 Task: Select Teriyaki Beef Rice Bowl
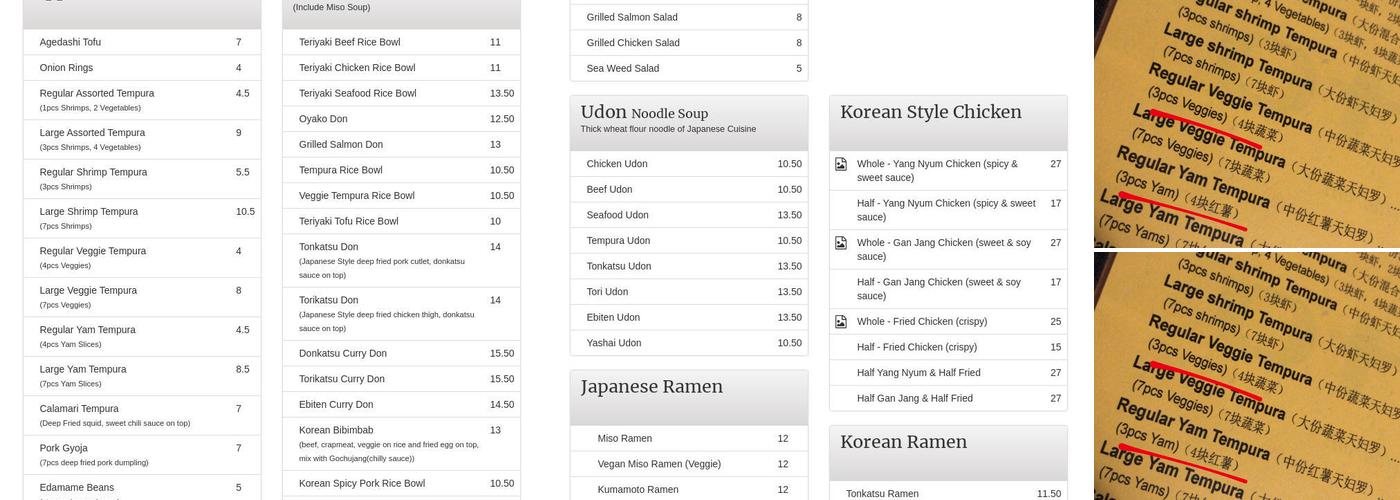pos(401,42)
